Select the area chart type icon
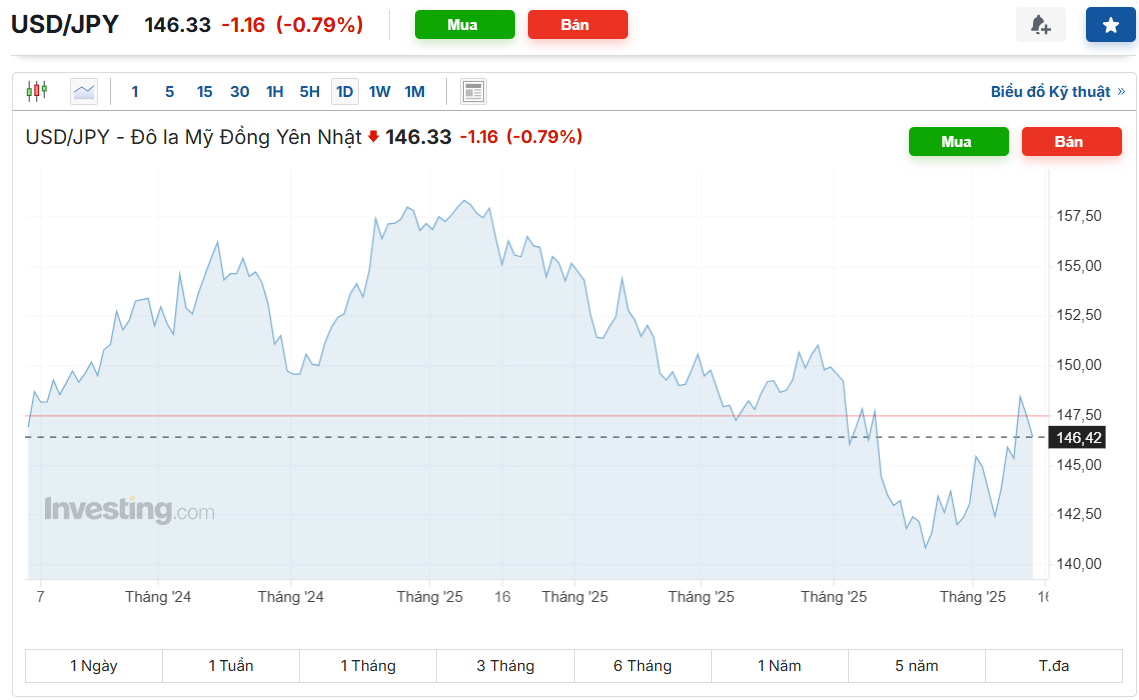Screen dimensions: 1139x700 click(x=84, y=92)
